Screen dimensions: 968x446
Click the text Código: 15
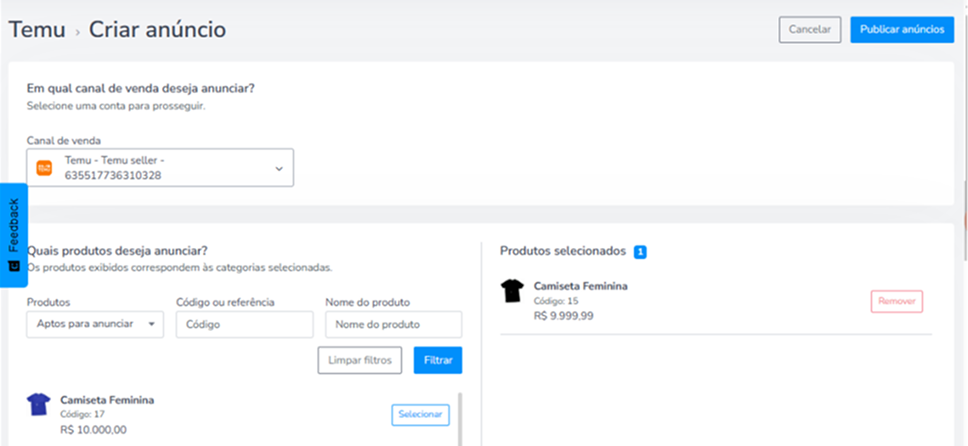point(556,301)
